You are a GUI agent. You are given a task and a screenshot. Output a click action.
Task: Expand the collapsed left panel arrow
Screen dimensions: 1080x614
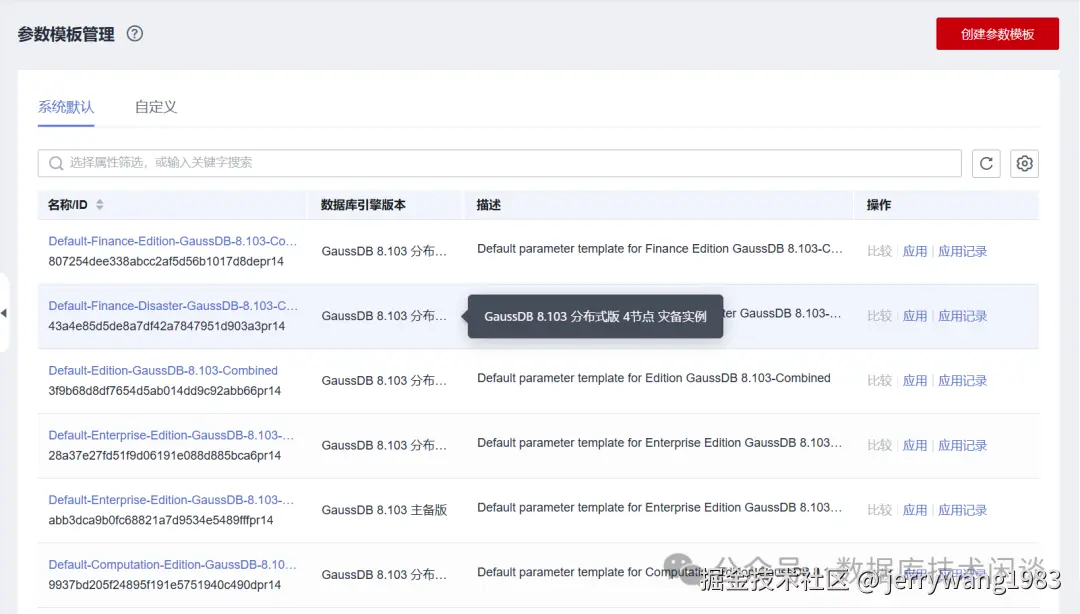click(x=5, y=313)
